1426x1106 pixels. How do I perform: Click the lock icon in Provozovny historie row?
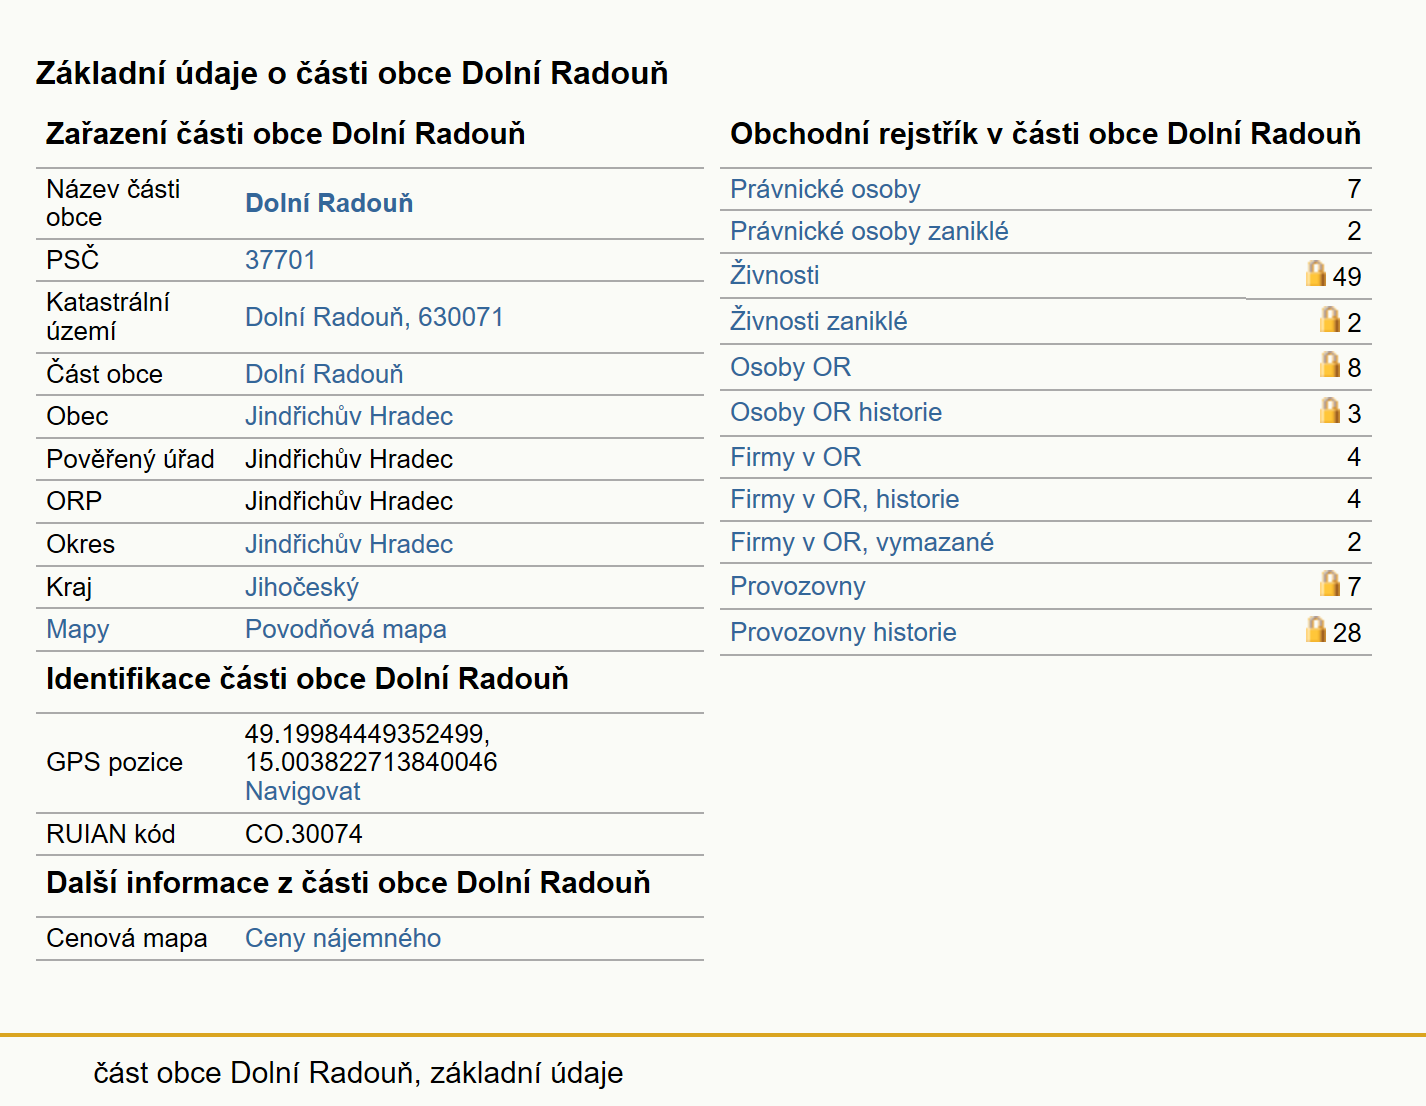[1316, 629]
